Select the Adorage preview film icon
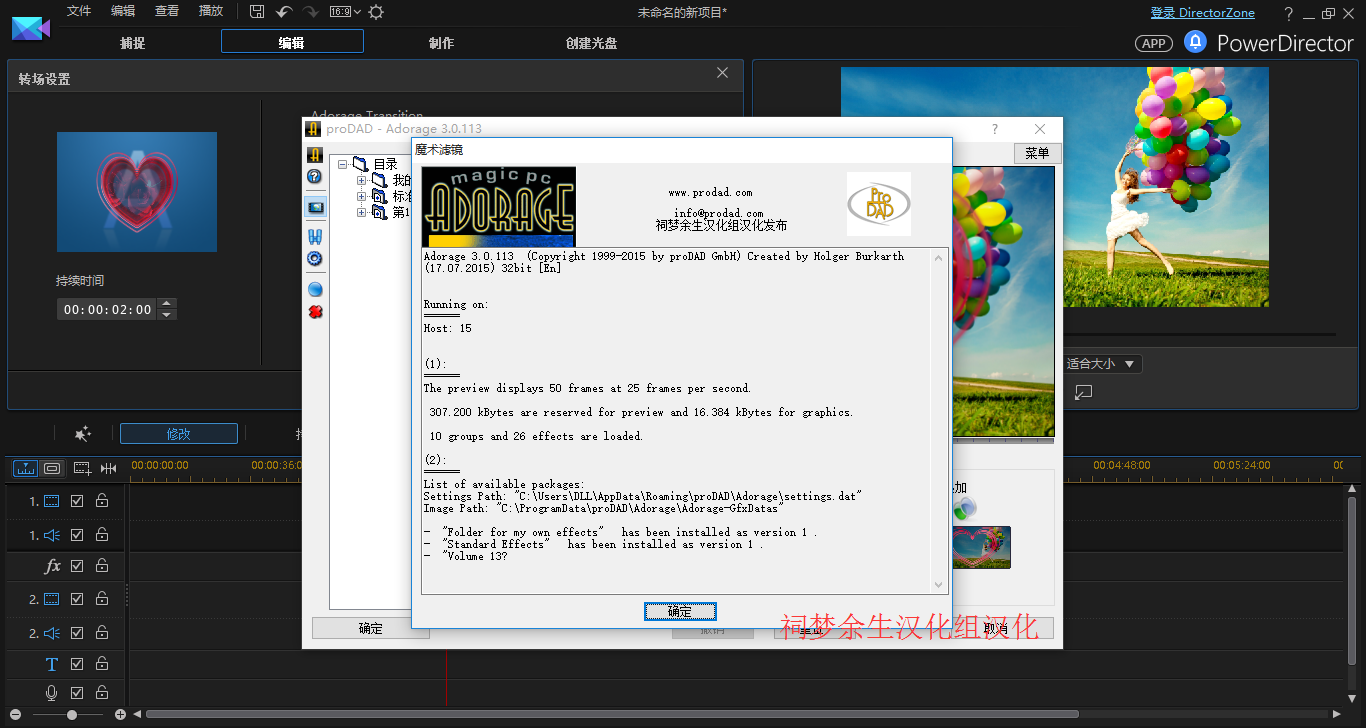The width and height of the screenshot is (1366, 728). (315, 207)
